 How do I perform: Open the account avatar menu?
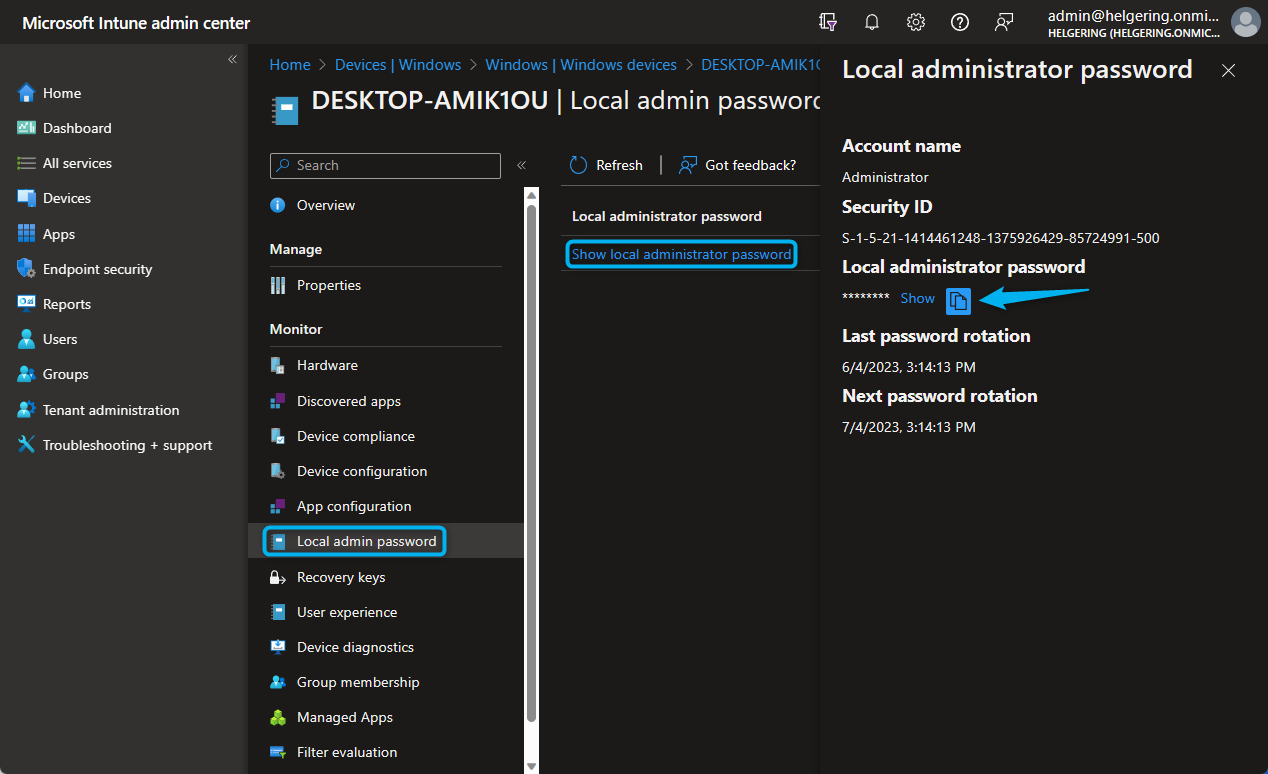(1245, 22)
